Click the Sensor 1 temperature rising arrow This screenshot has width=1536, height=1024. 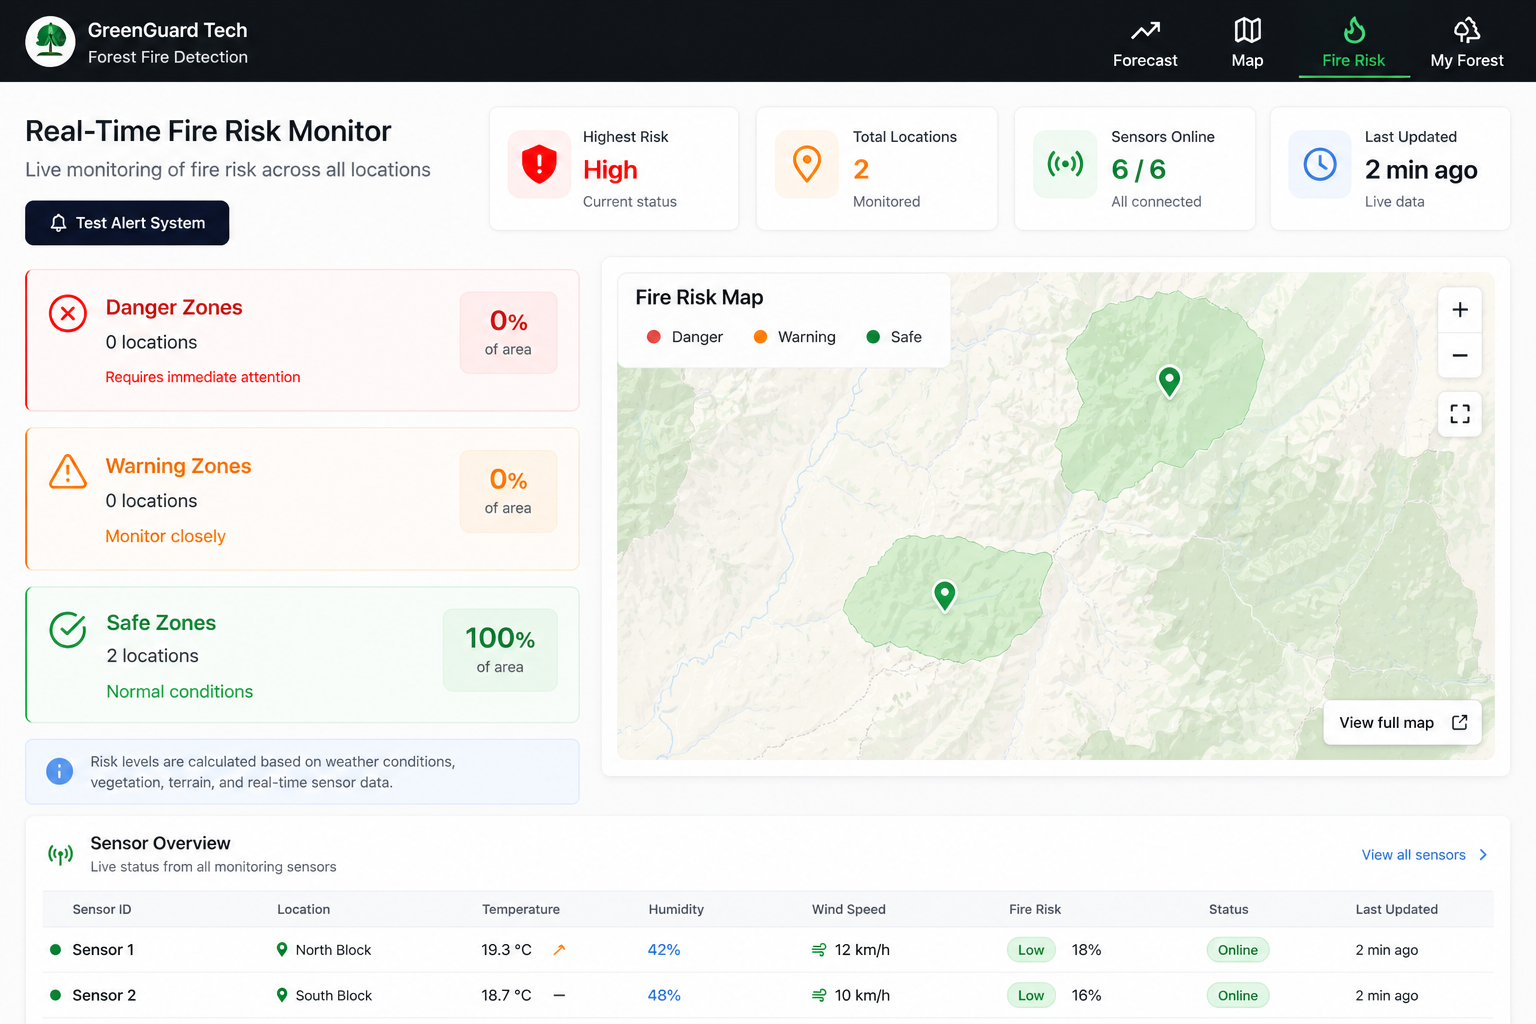(x=559, y=950)
